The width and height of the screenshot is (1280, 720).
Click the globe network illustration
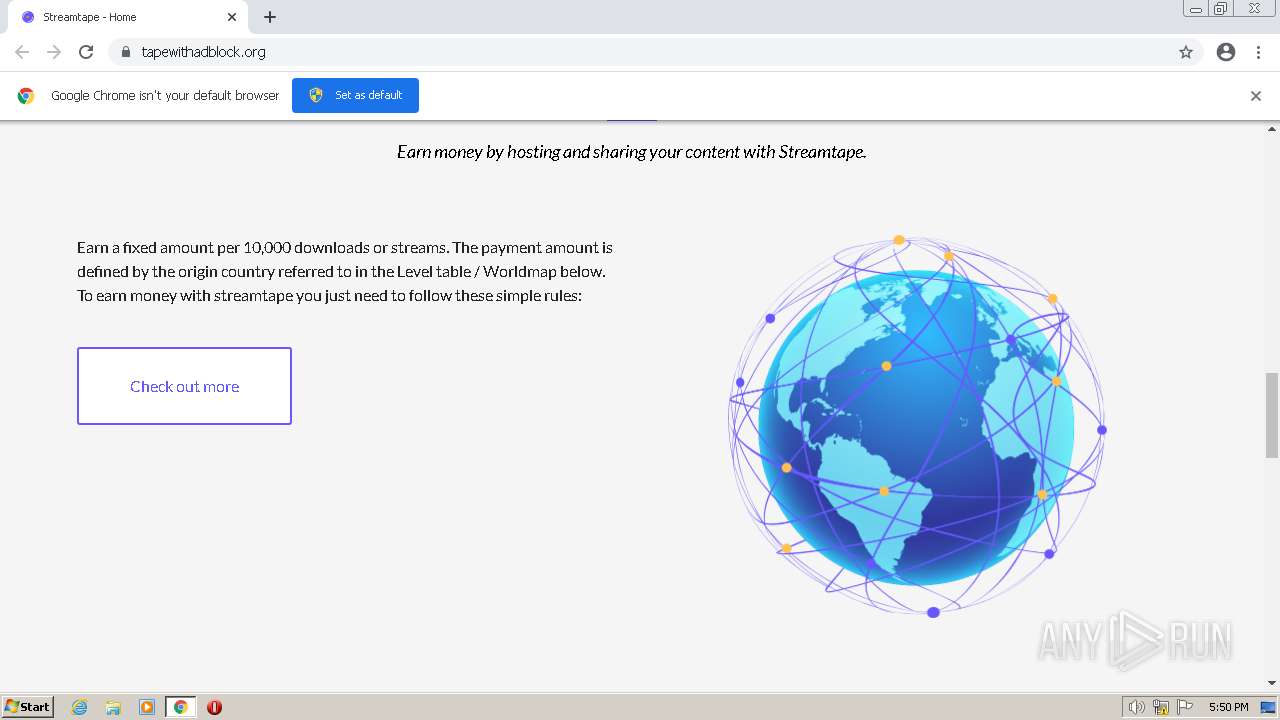[x=917, y=425]
